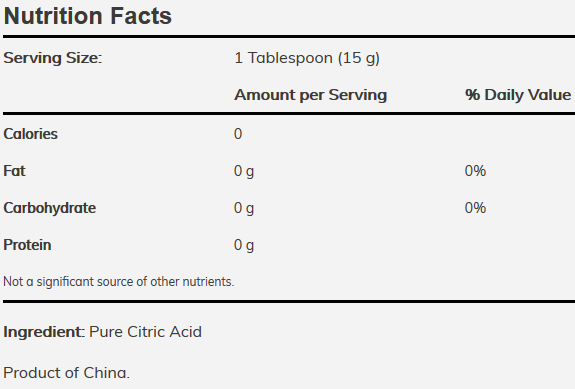Screen dimensions: 575x389
Task: Click the Fat amount 0 g
Action: point(244,171)
